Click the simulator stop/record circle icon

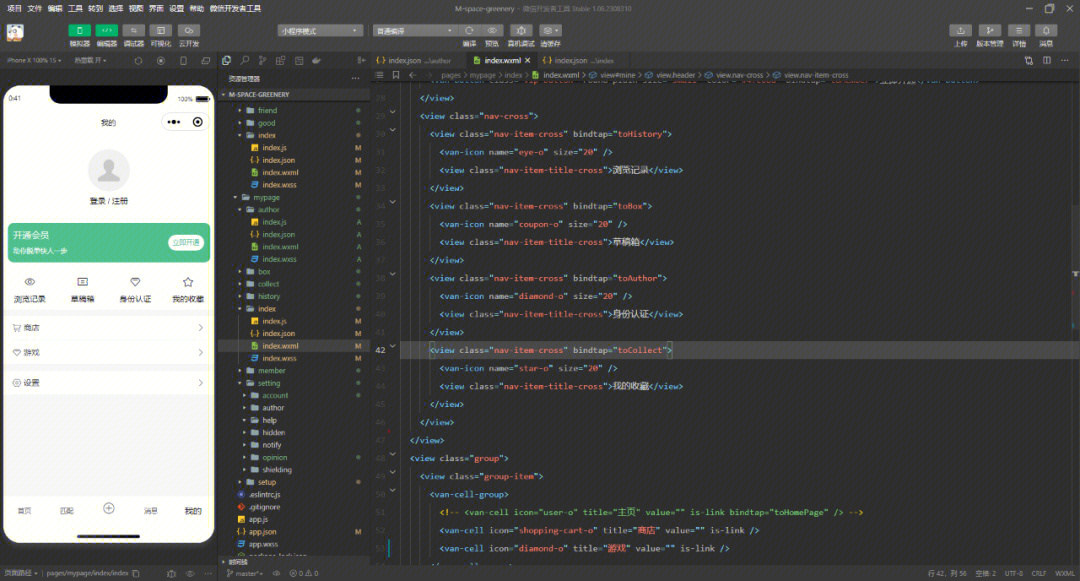coord(160,61)
